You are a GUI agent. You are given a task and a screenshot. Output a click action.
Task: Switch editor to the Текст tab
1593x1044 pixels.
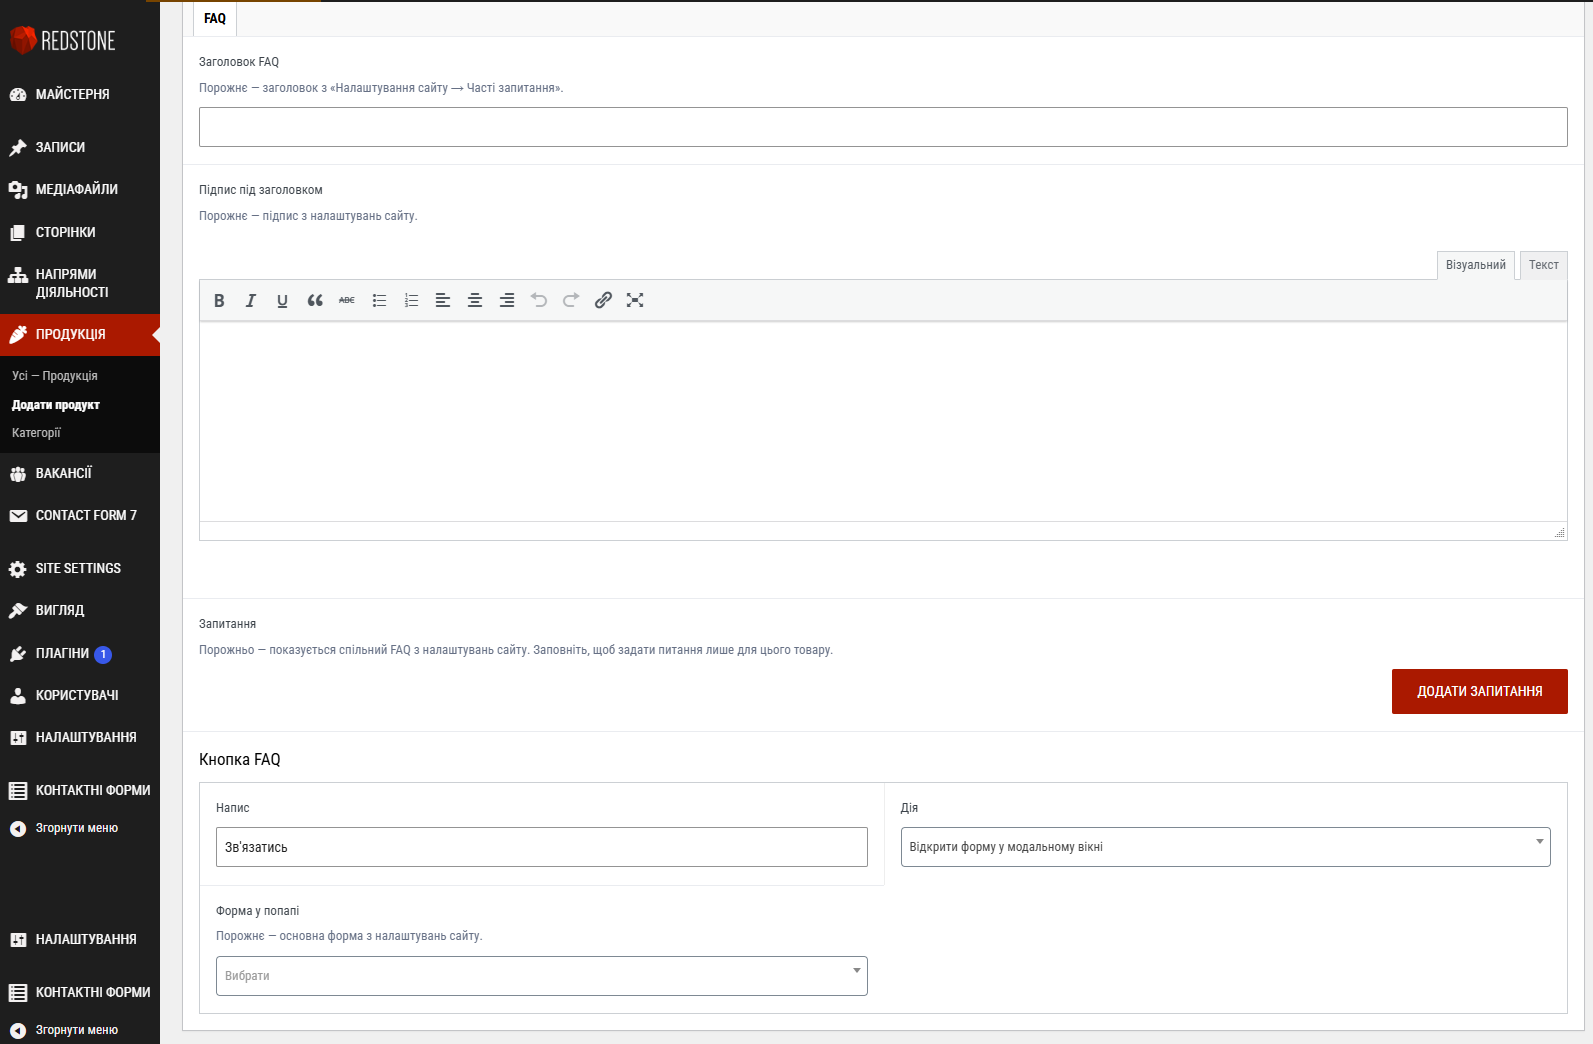(x=1543, y=265)
